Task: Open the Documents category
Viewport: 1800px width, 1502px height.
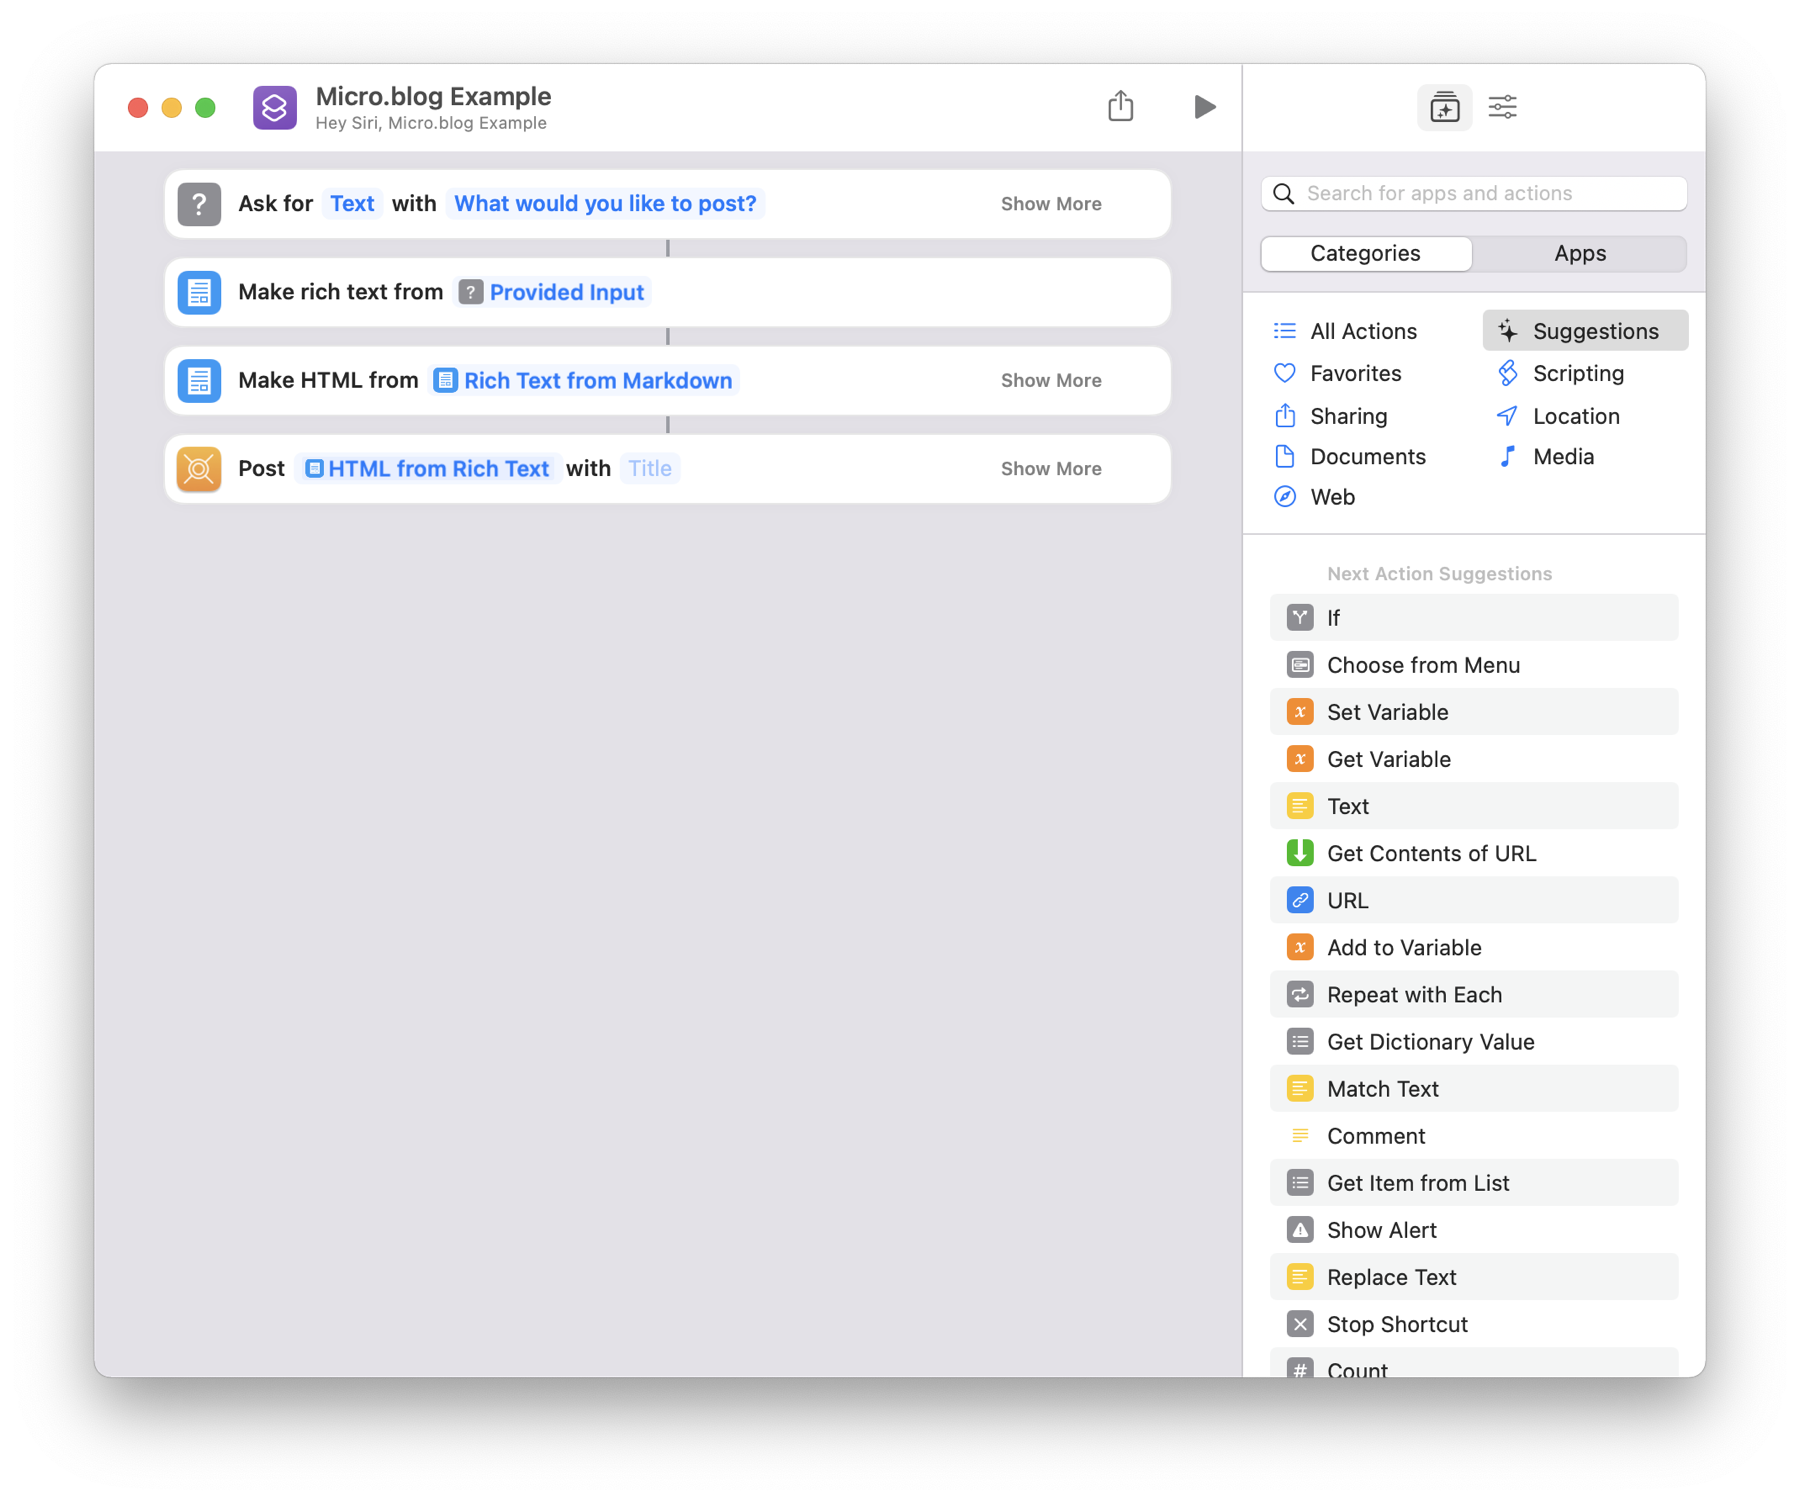Action: [x=1350, y=457]
